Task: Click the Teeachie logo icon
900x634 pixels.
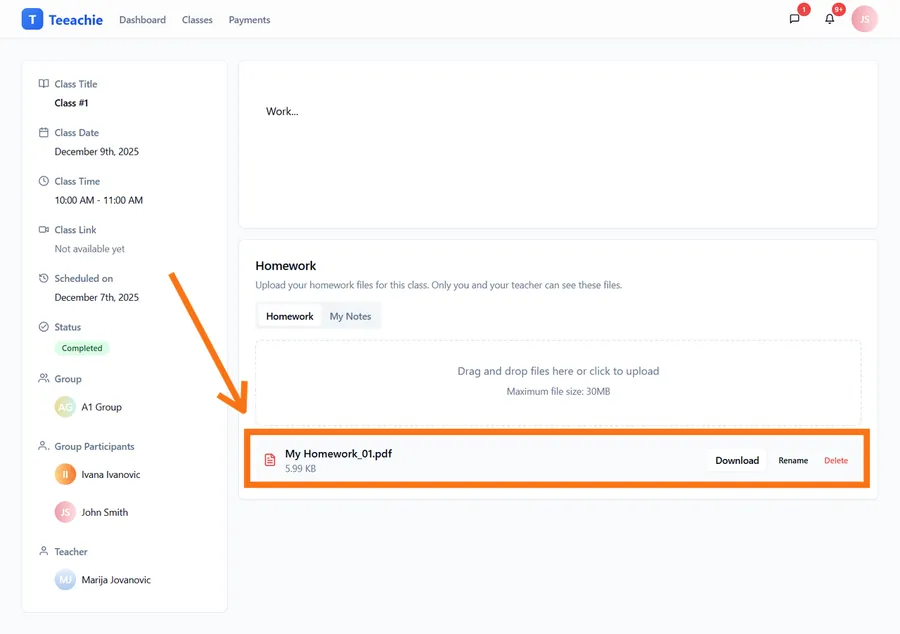Action: tap(32, 19)
